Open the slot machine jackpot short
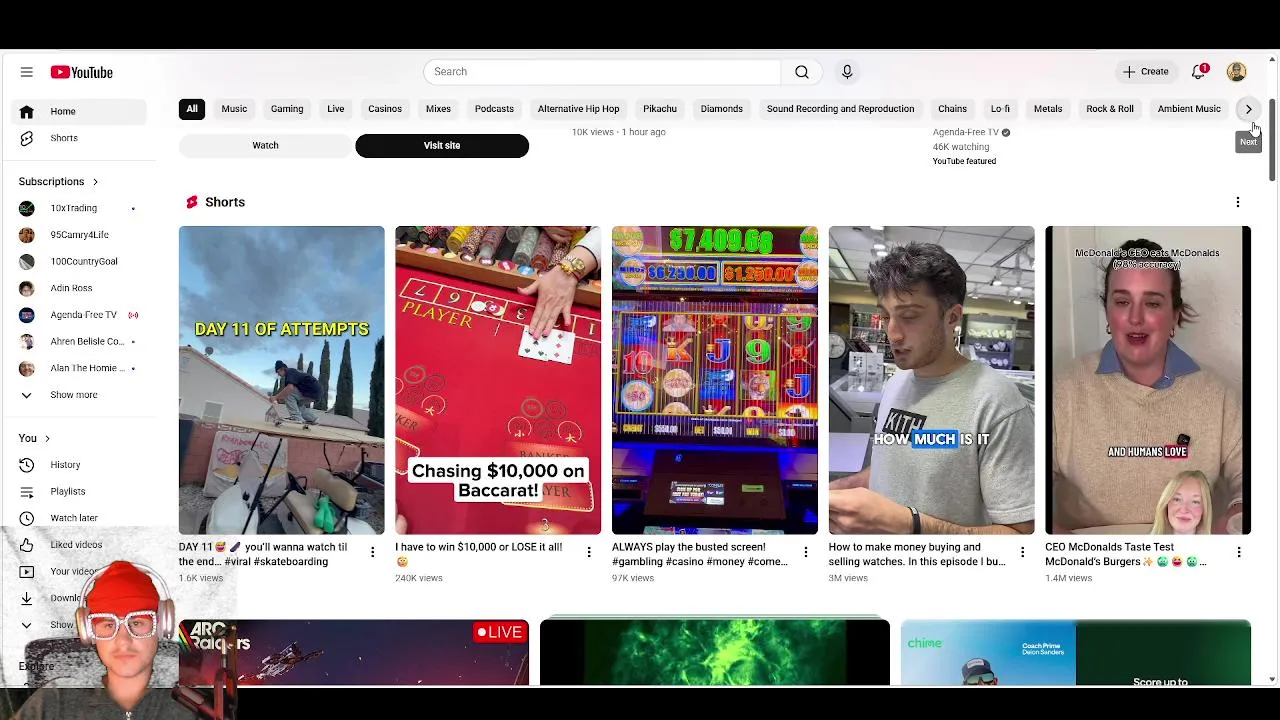The image size is (1280, 720). click(x=715, y=380)
